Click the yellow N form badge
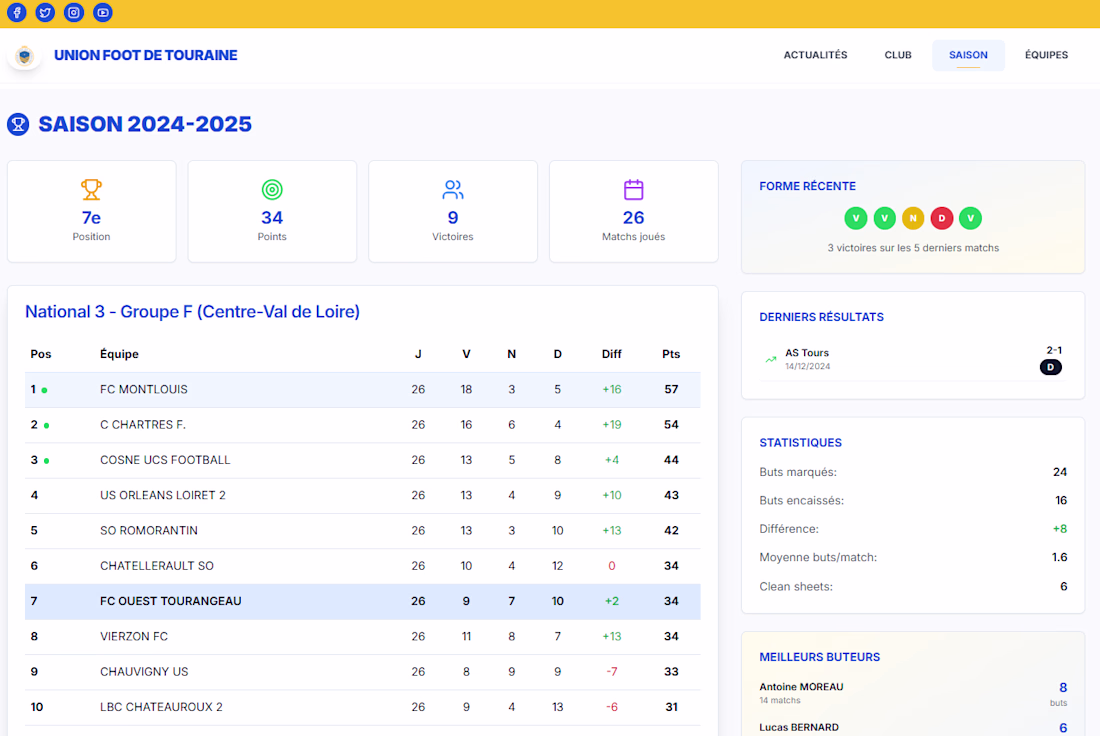 [x=913, y=218]
